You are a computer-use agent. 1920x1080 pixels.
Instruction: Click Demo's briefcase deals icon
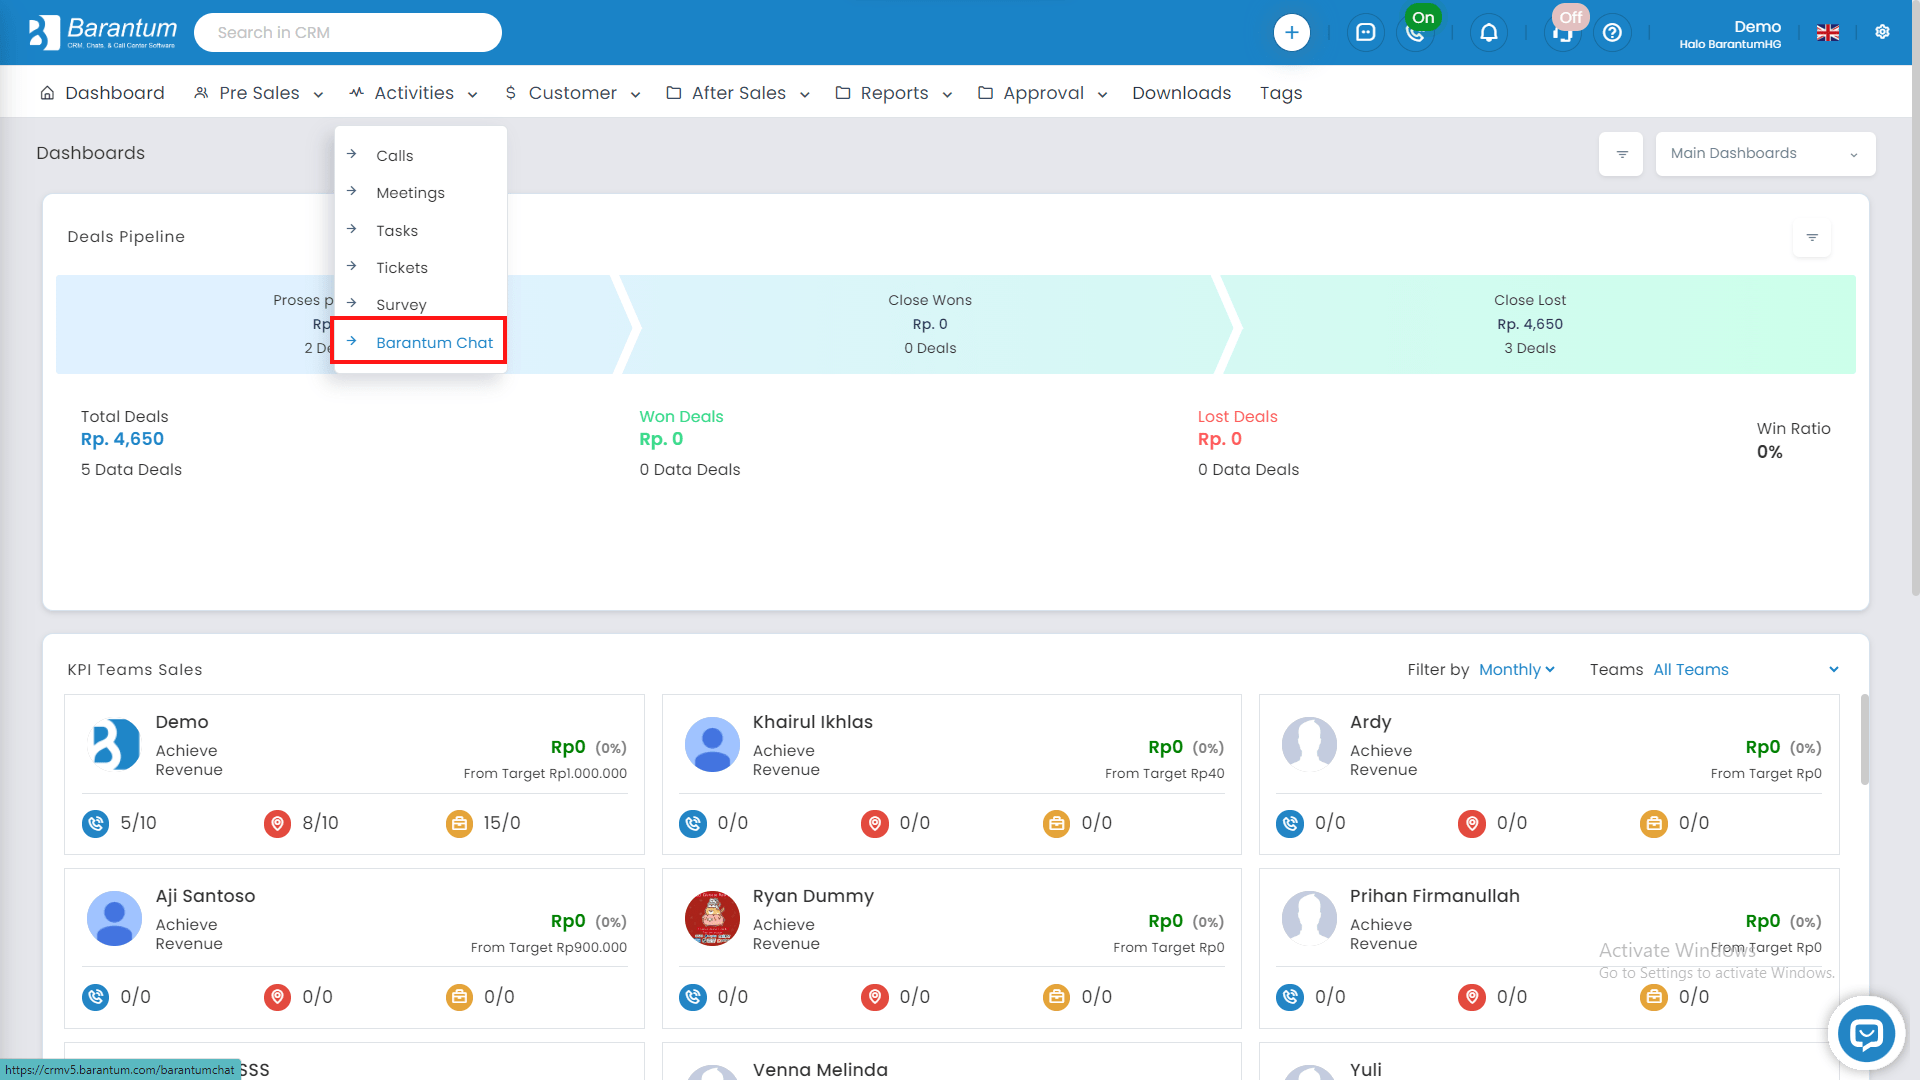(460, 824)
